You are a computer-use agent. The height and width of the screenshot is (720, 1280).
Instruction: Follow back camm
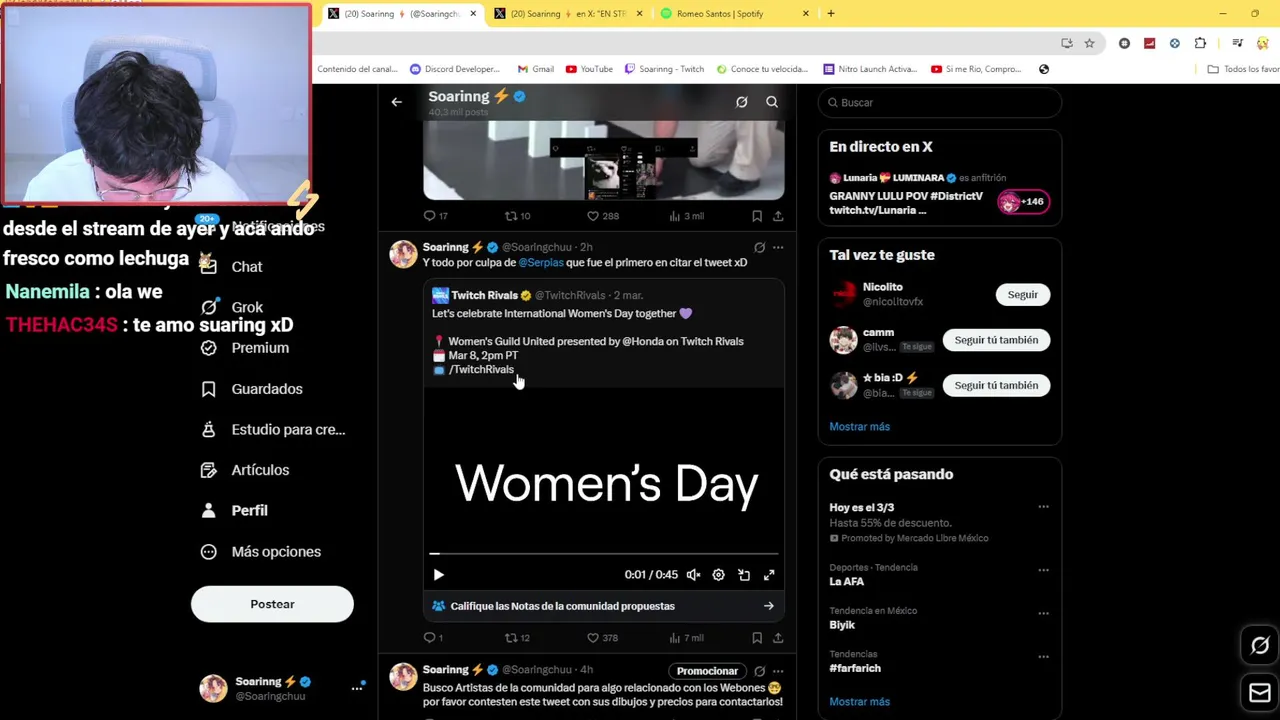pos(996,340)
